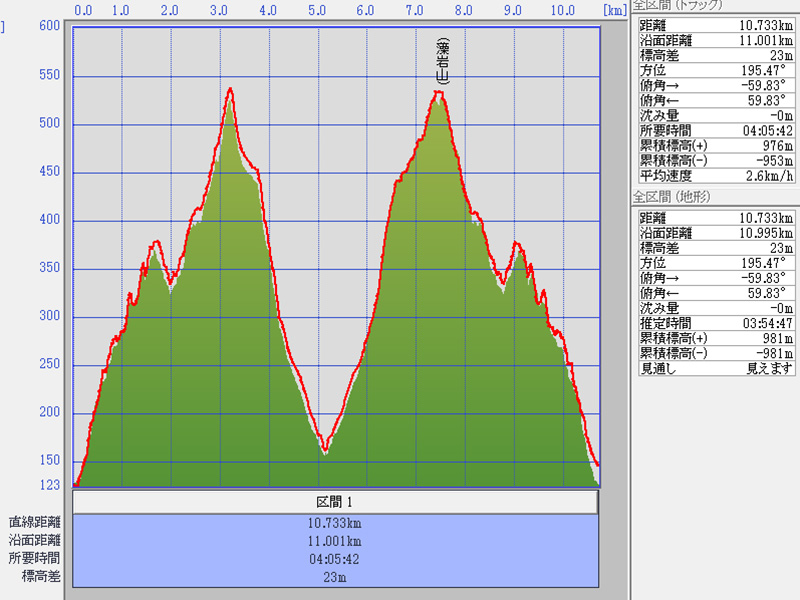Viewport: 800px width, 600px height.
Task: Click the 全区間 (地形) panel header
Action: tap(670, 196)
